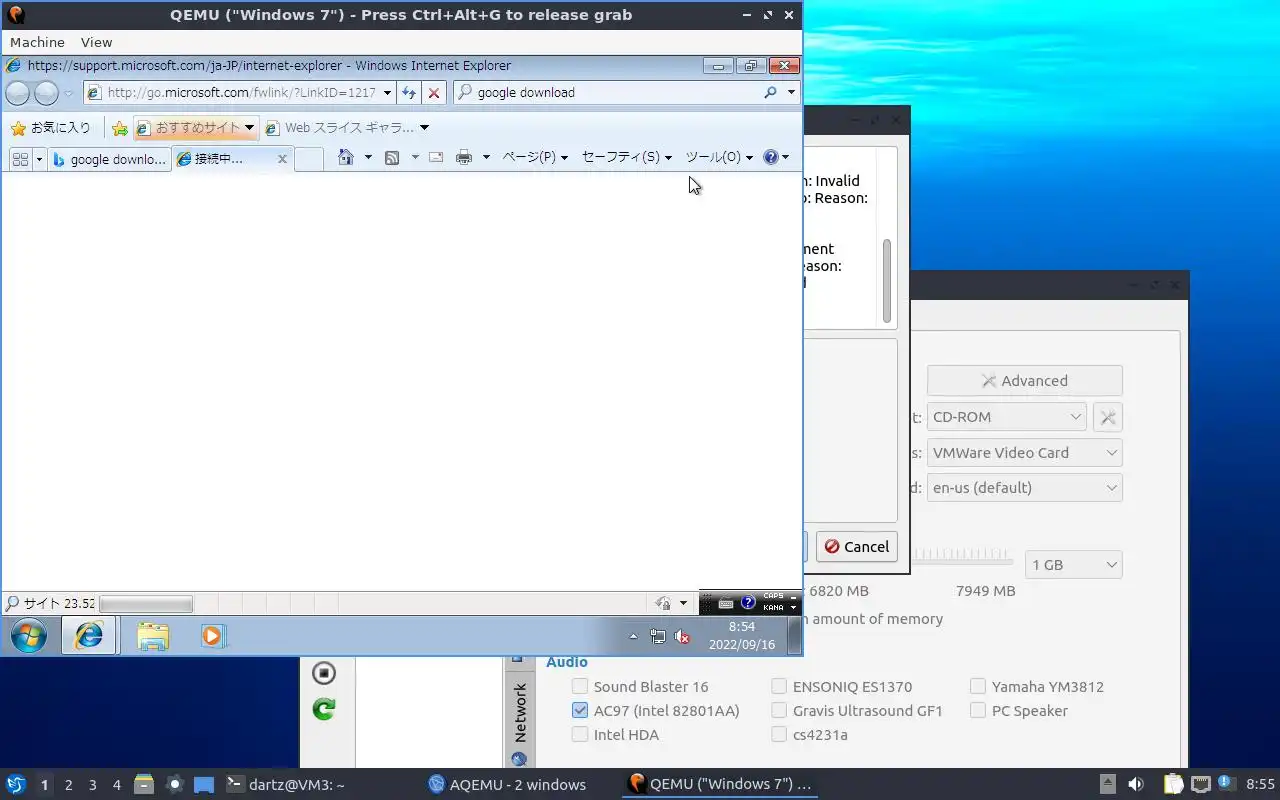This screenshot has width=1280, height=800.
Task: Click the read mail envelope icon
Action: pos(436,157)
